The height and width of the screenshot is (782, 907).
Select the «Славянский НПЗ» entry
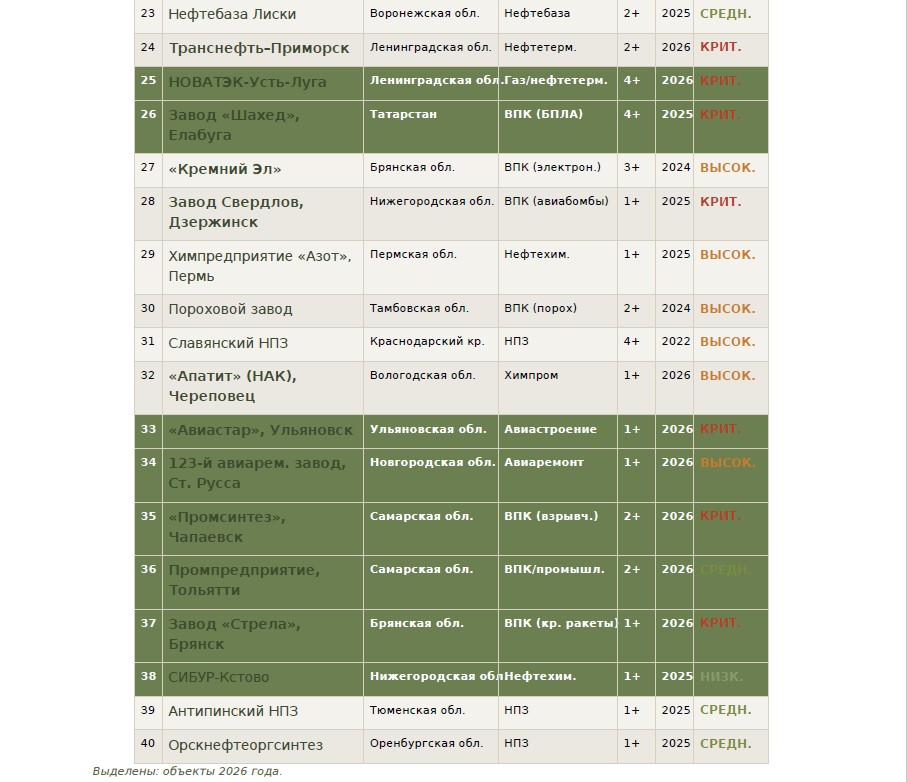[228, 343]
